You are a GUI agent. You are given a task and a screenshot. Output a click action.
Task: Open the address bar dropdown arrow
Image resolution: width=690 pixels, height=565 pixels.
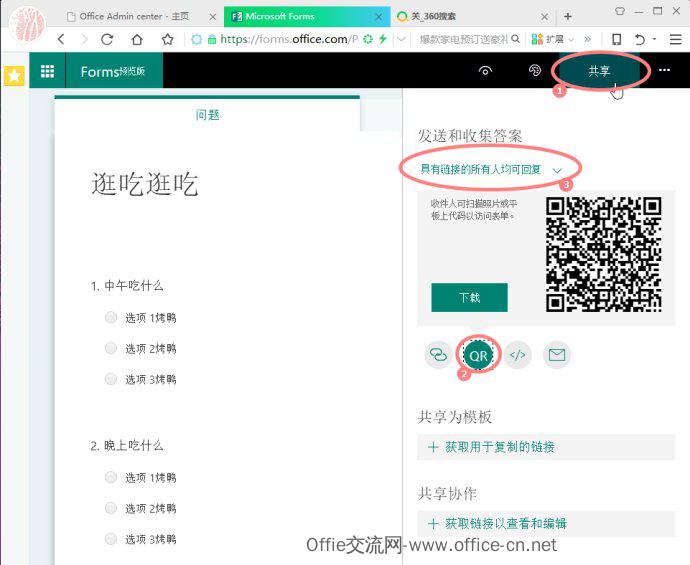401,39
